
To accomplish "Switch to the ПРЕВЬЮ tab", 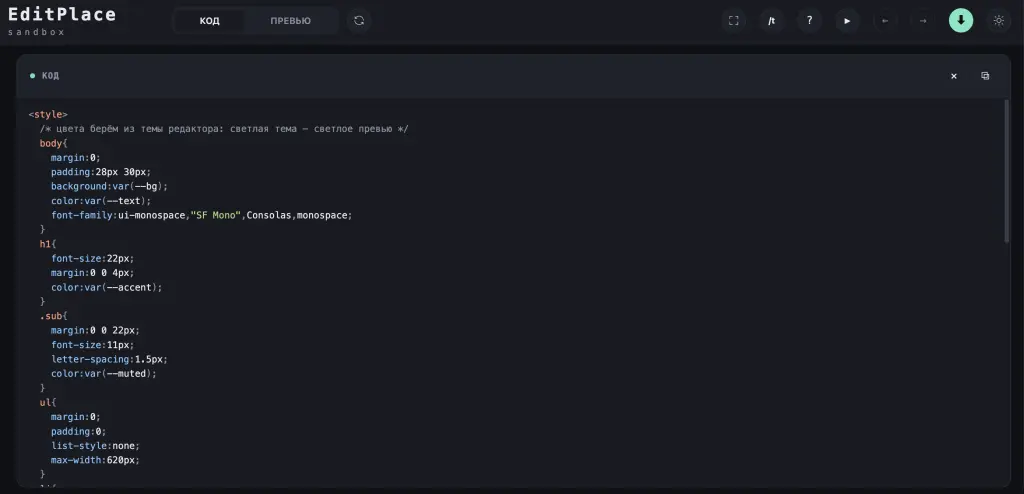I will tap(291, 21).
